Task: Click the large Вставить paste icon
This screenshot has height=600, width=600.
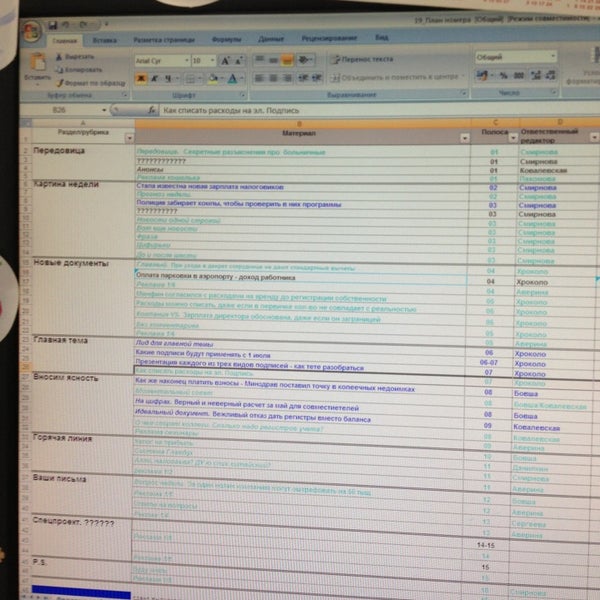Action: 38,62
